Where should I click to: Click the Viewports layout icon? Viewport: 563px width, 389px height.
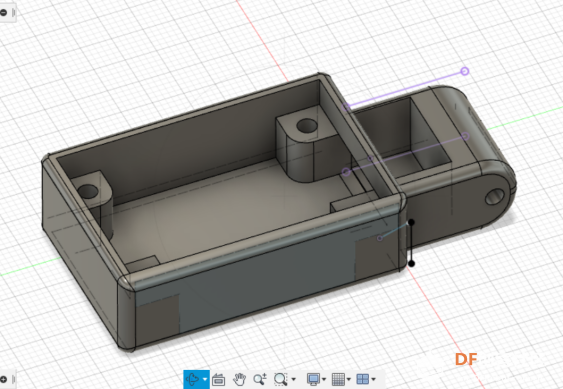click(363, 379)
